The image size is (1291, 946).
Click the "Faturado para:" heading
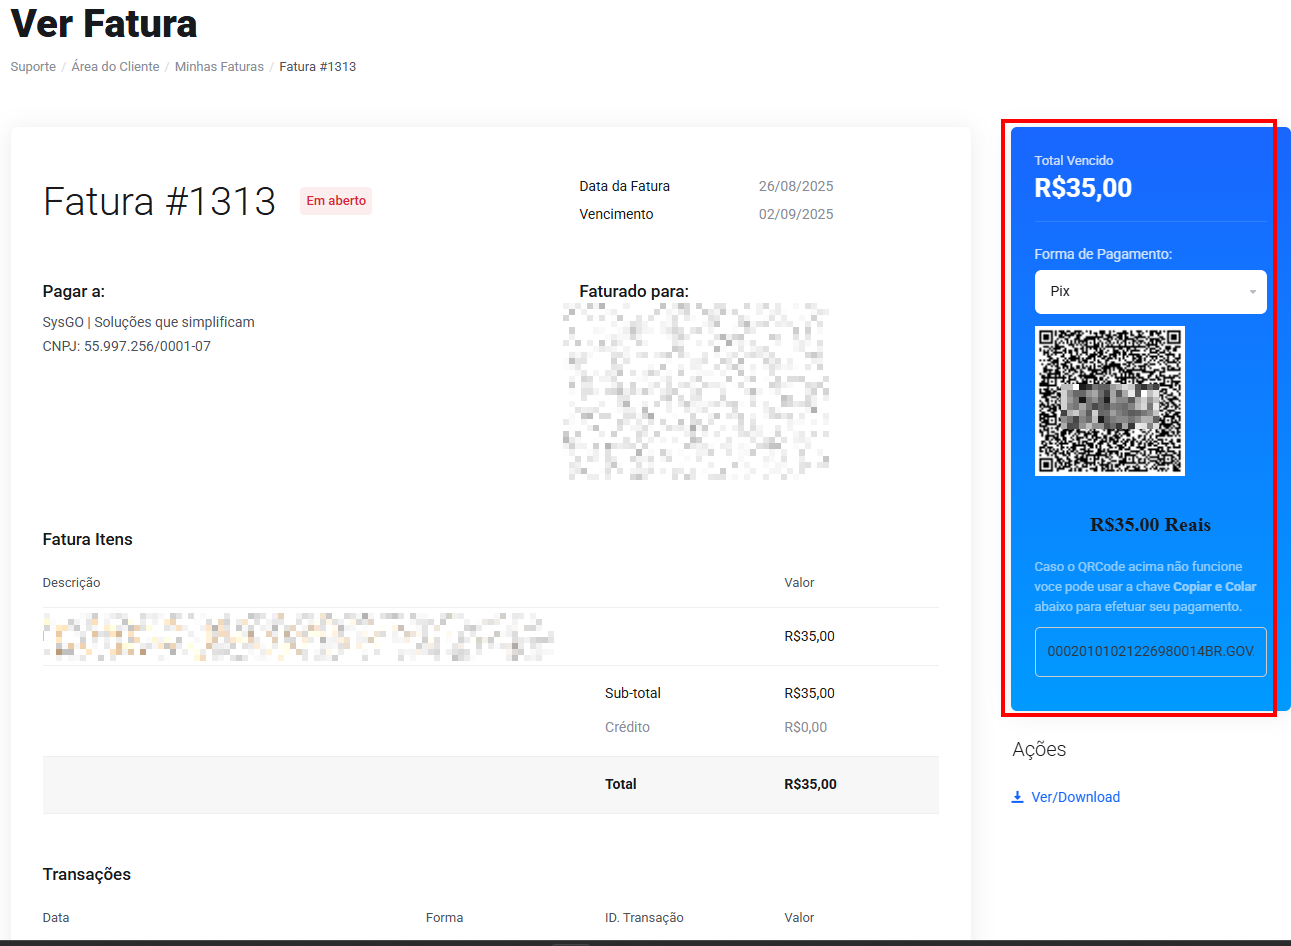coord(634,291)
